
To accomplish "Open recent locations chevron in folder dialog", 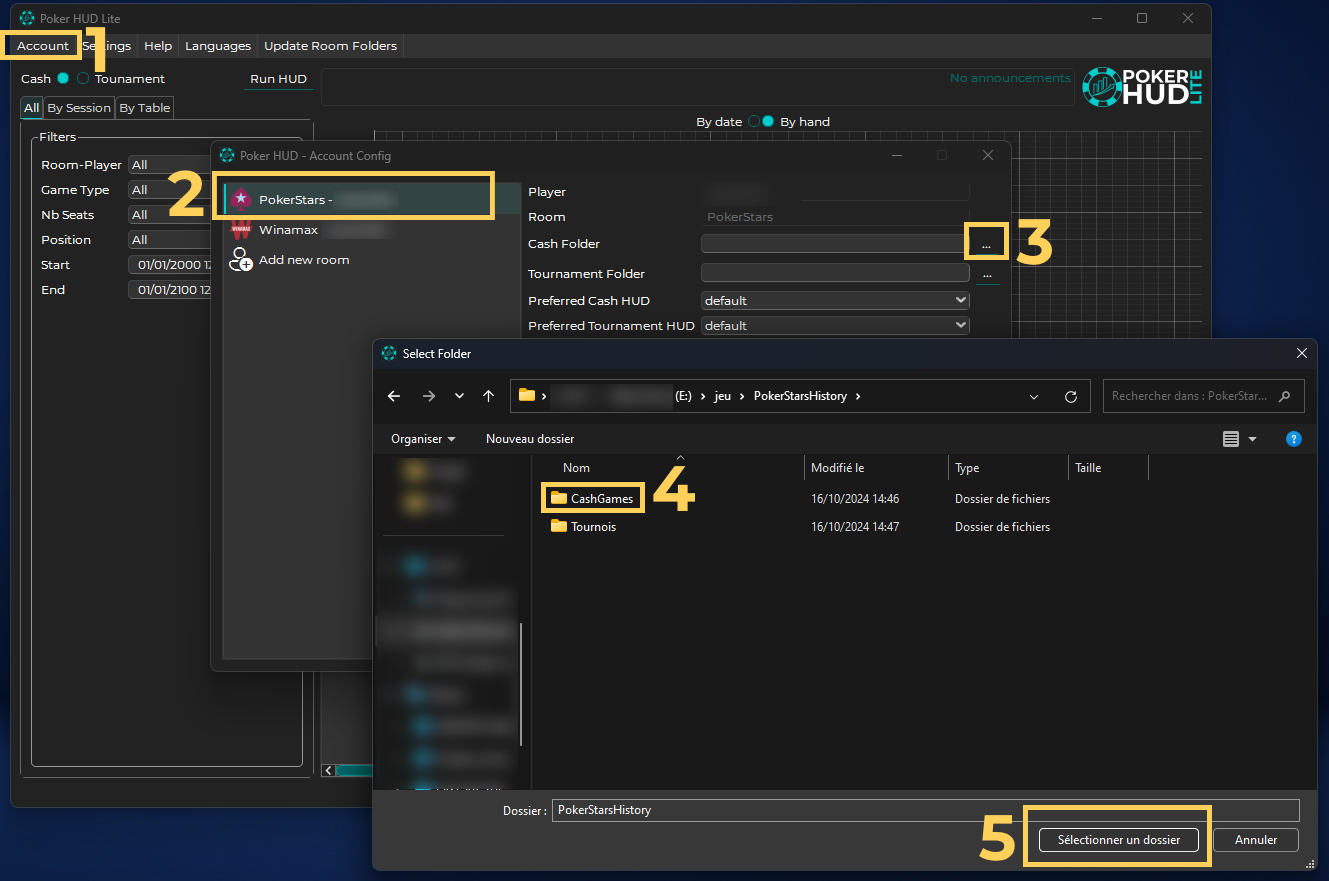I will coord(459,396).
